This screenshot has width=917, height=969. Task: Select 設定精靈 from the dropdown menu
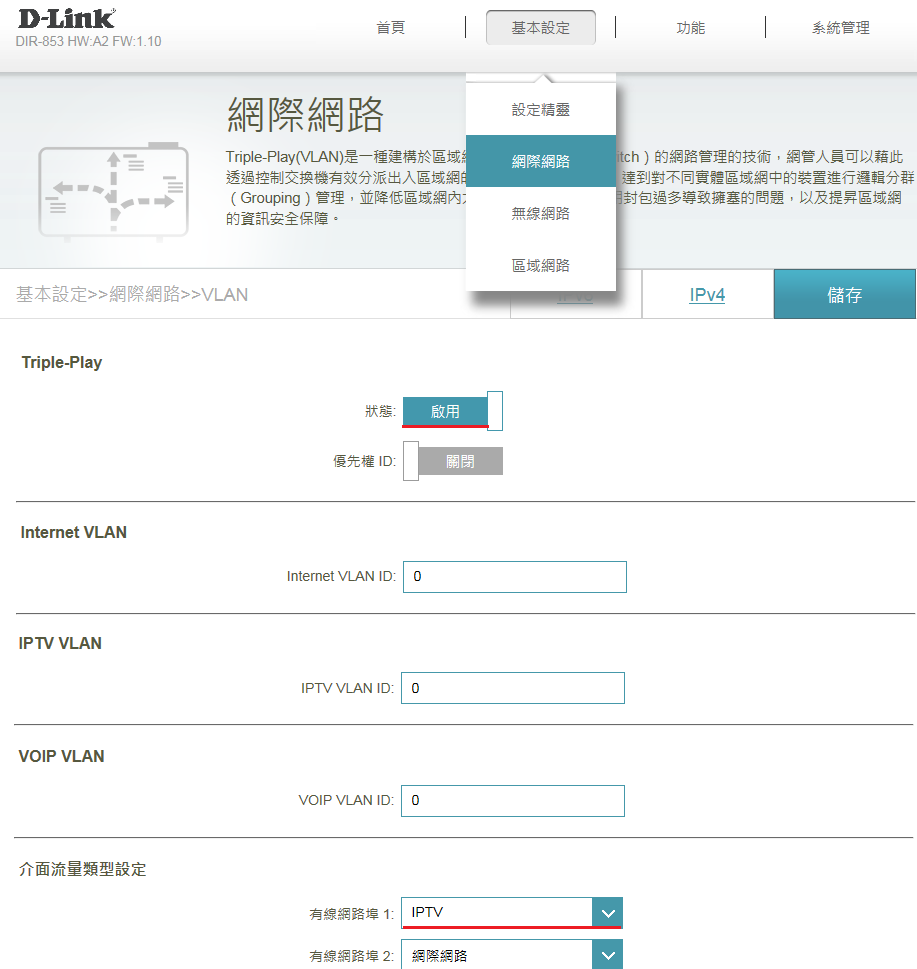[540, 110]
